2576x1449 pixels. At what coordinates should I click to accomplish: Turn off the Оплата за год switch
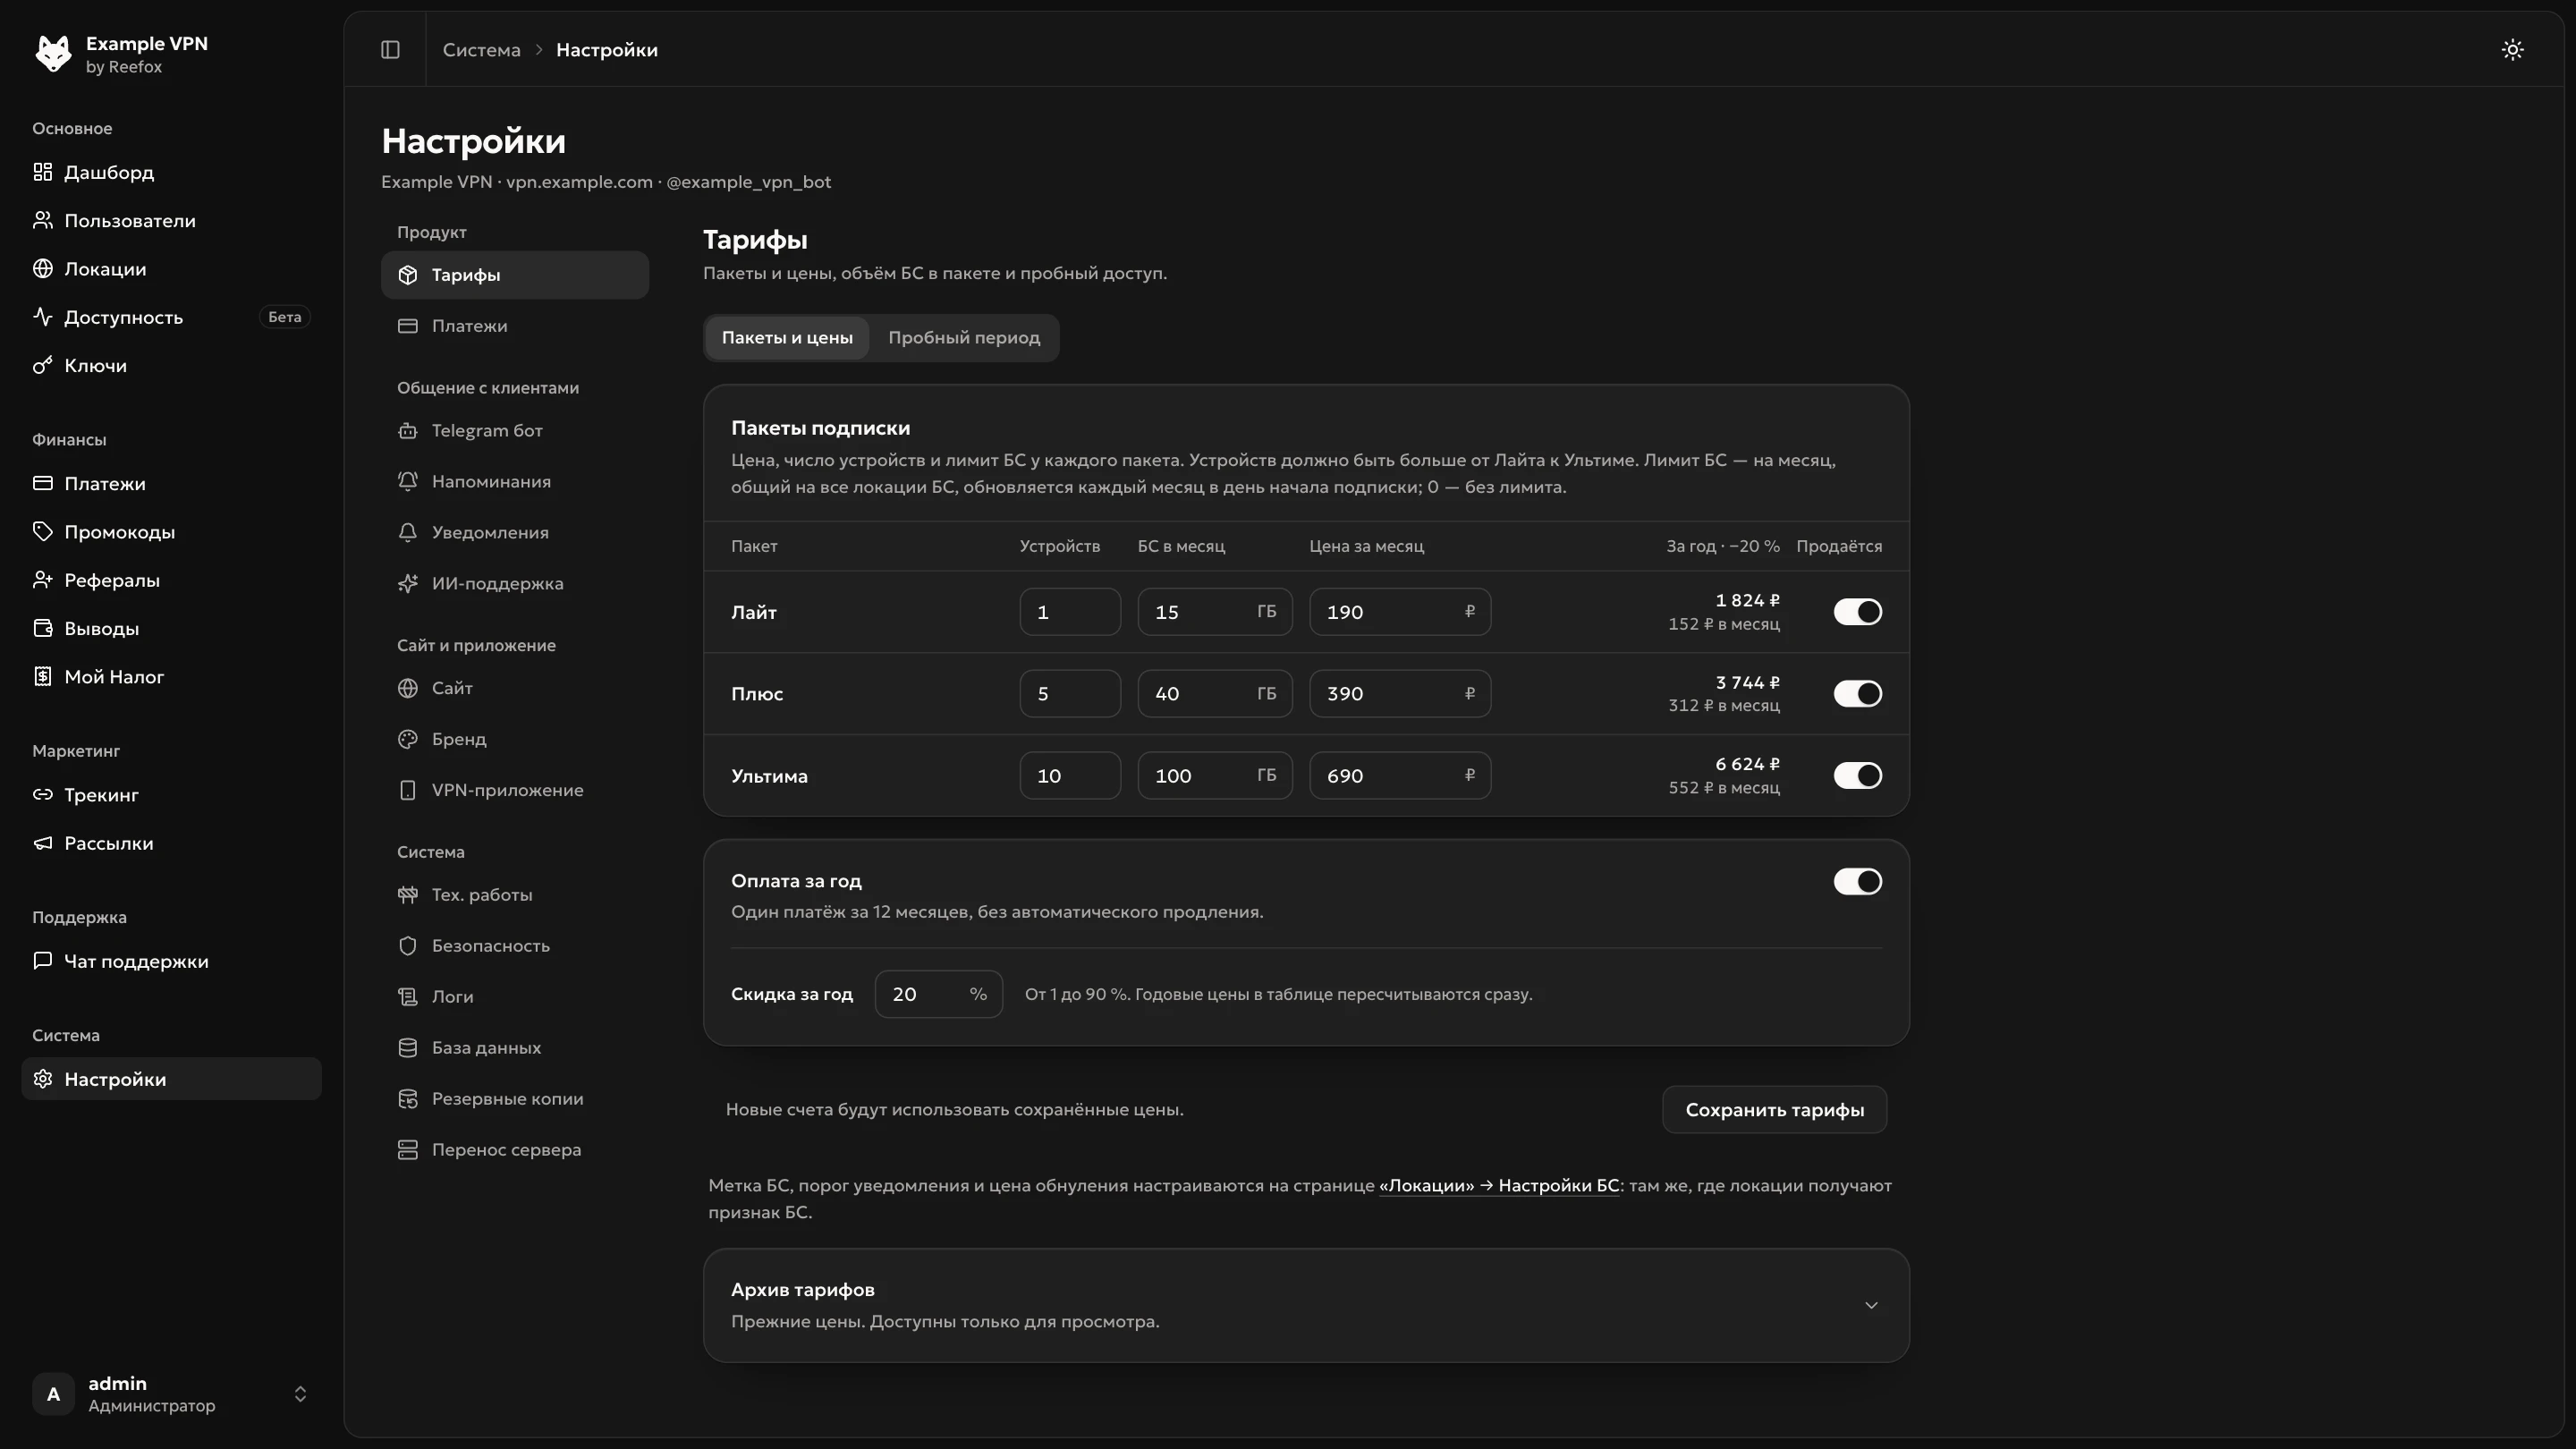(1857, 882)
